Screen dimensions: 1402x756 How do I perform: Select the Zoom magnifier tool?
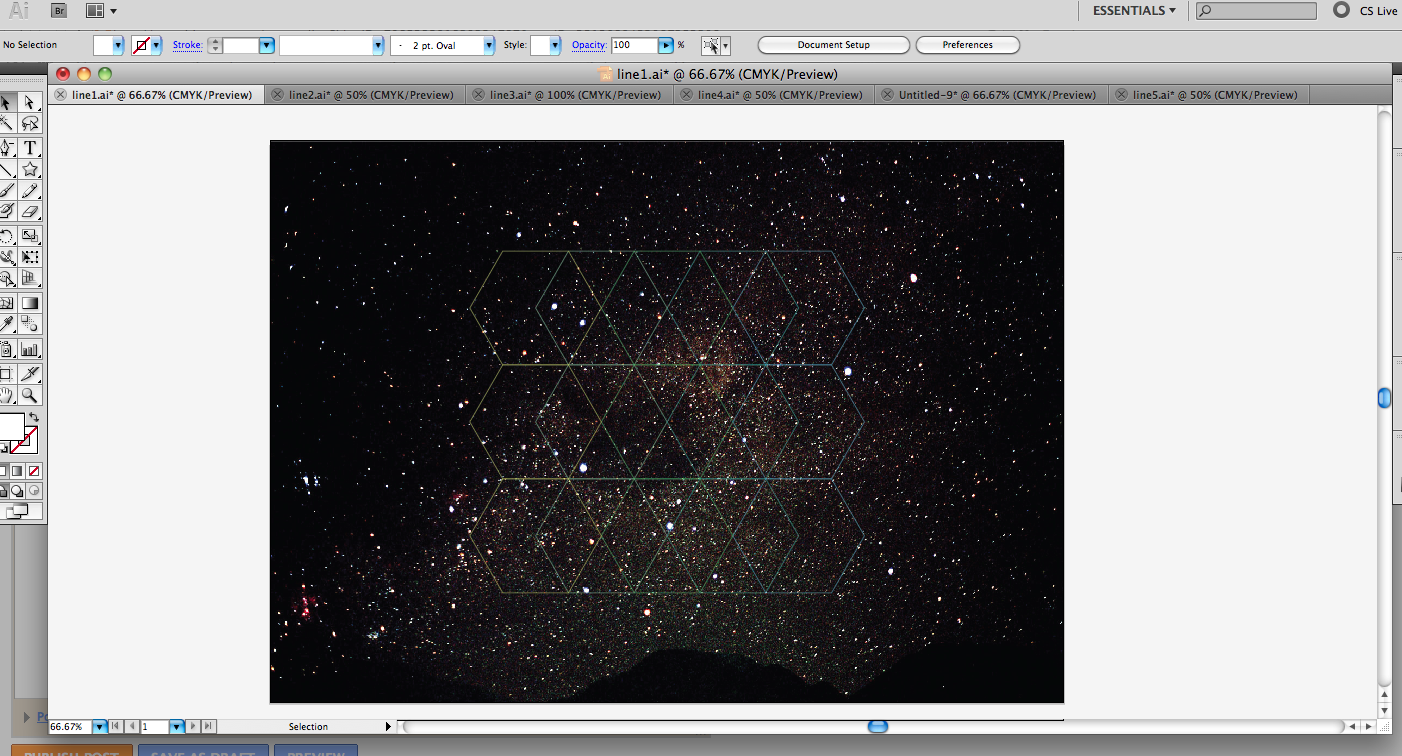[30, 395]
